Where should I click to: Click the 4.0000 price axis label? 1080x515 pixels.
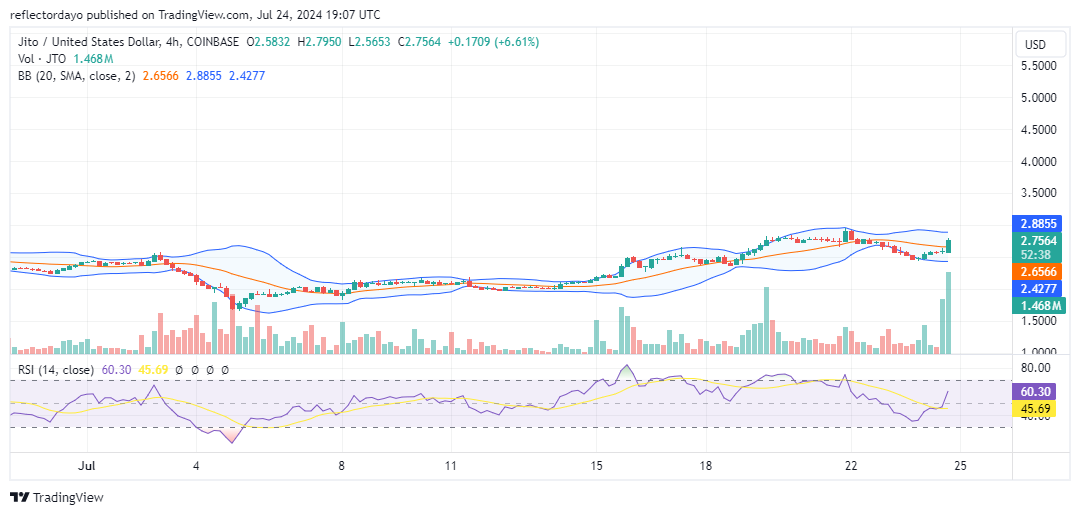pyautogui.click(x=1039, y=162)
